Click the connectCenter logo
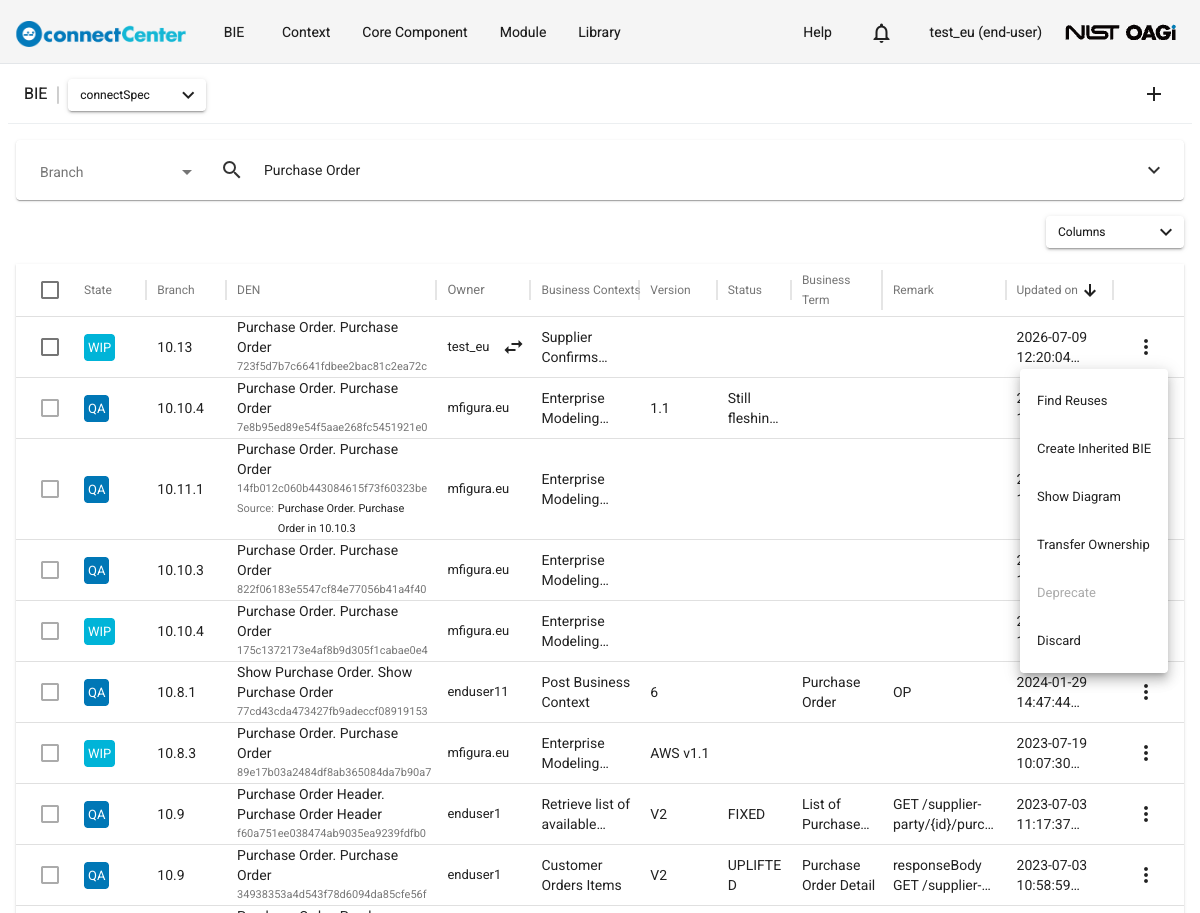The width and height of the screenshot is (1200, 913). 101,33
